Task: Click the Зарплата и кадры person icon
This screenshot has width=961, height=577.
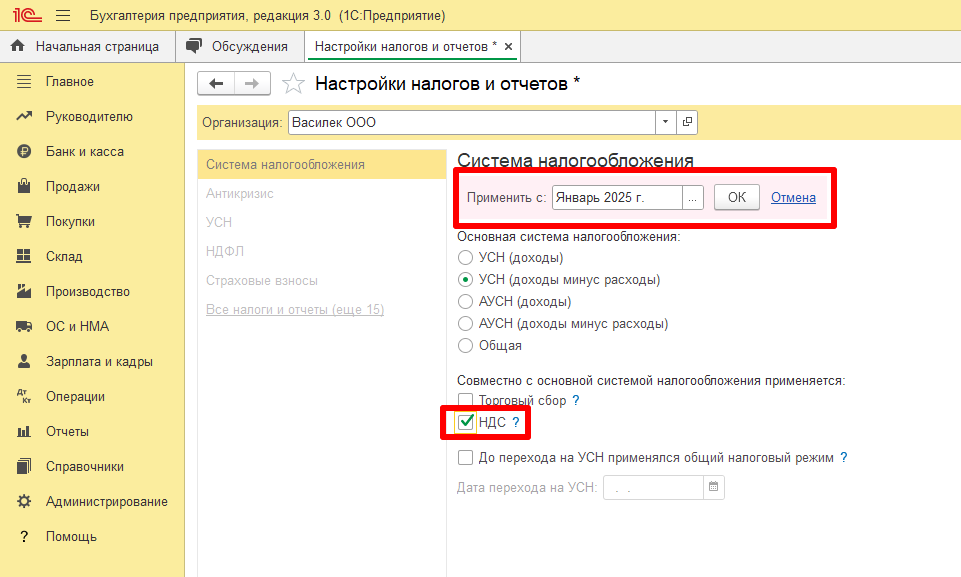Action: [24, 361]
